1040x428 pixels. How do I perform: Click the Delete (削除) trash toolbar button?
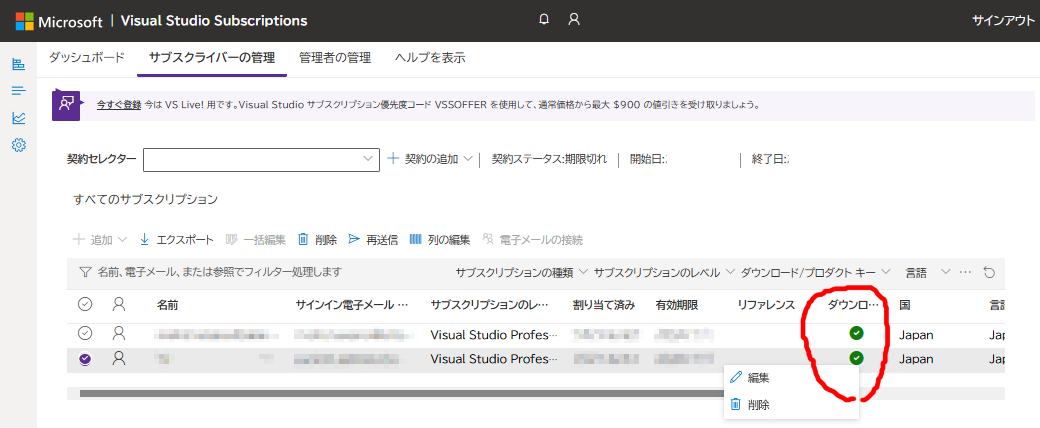pos(317,240)
